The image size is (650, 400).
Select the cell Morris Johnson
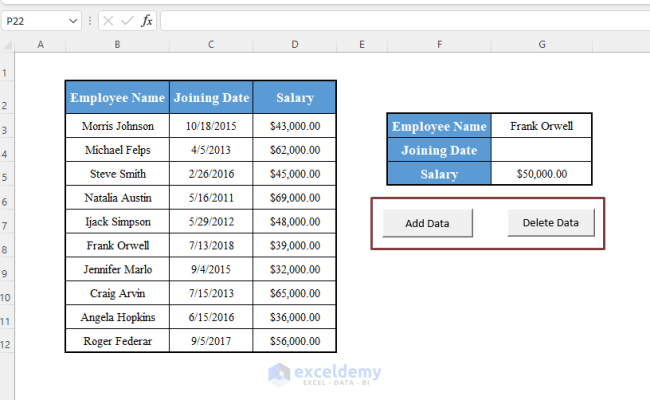tap(117, 126)
